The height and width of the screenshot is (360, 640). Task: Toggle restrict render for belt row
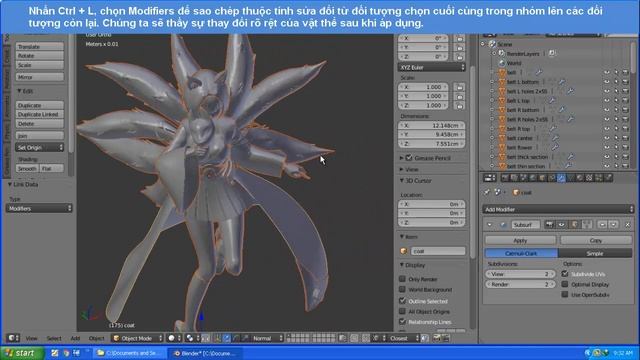click(625, 73)
